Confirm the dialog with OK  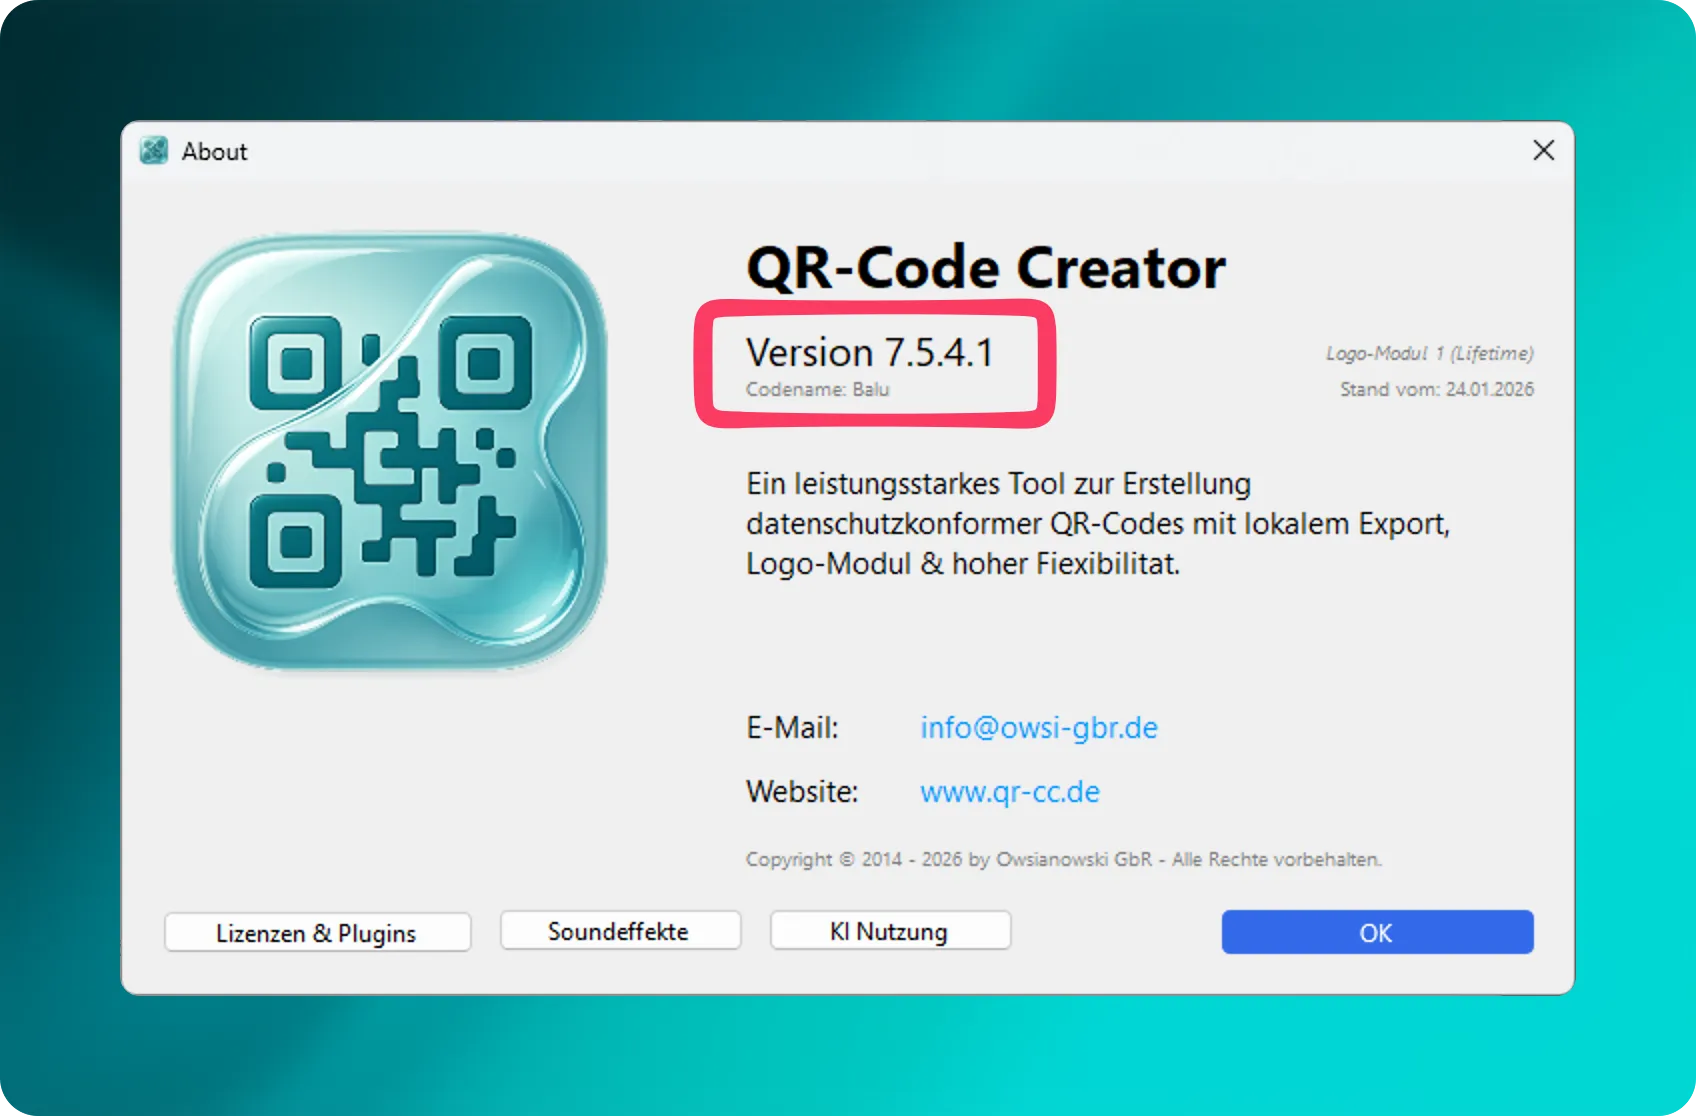coord(1376,932)
